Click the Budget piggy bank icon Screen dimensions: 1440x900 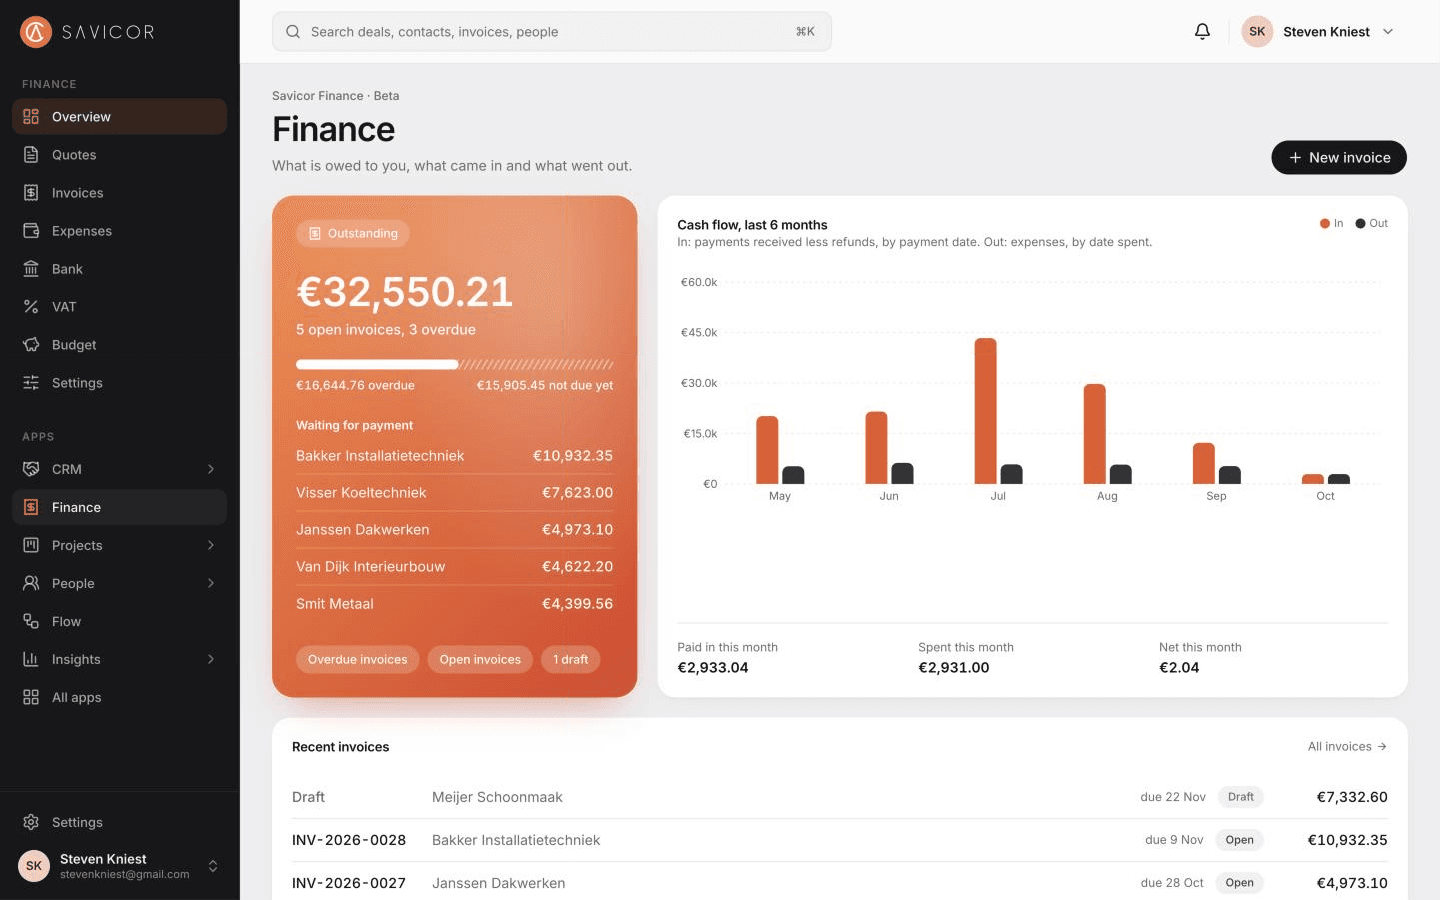(31, 345)
